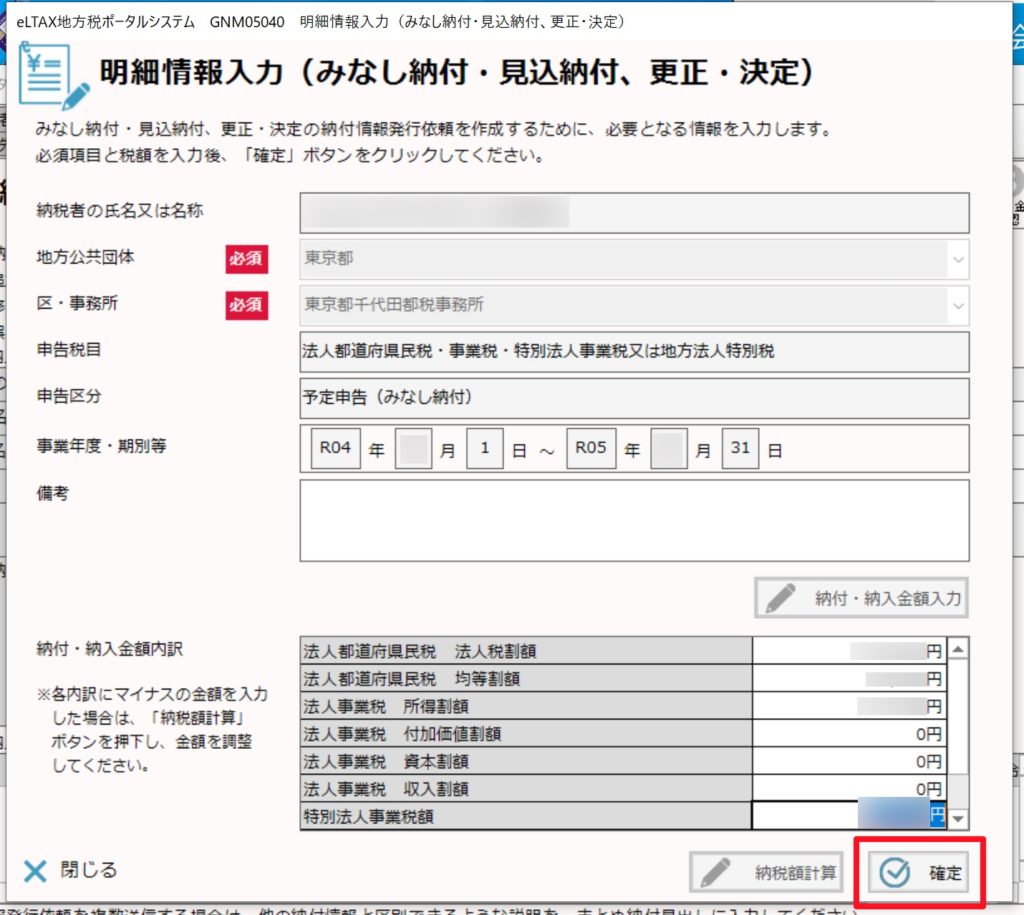Click the pencil icon on 納付・納入金額入力

click(782, 598)
